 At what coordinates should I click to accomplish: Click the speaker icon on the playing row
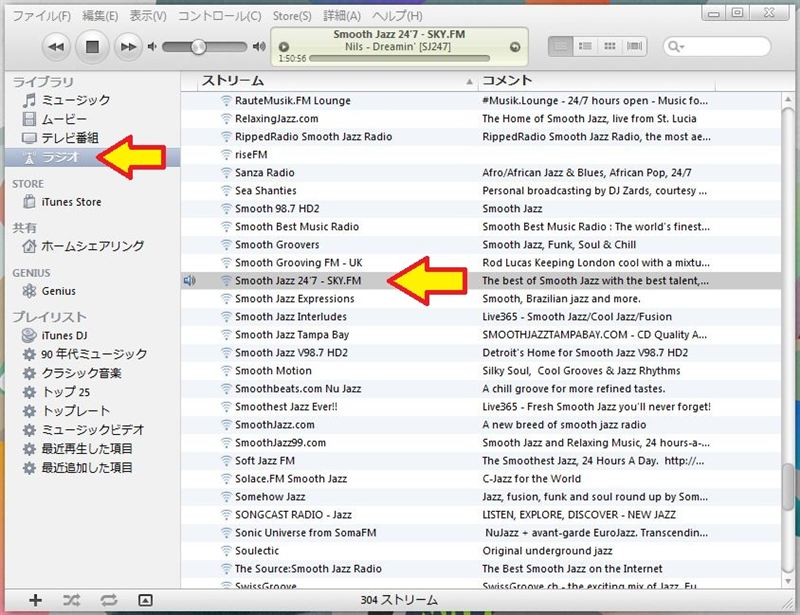coord(189,281)
